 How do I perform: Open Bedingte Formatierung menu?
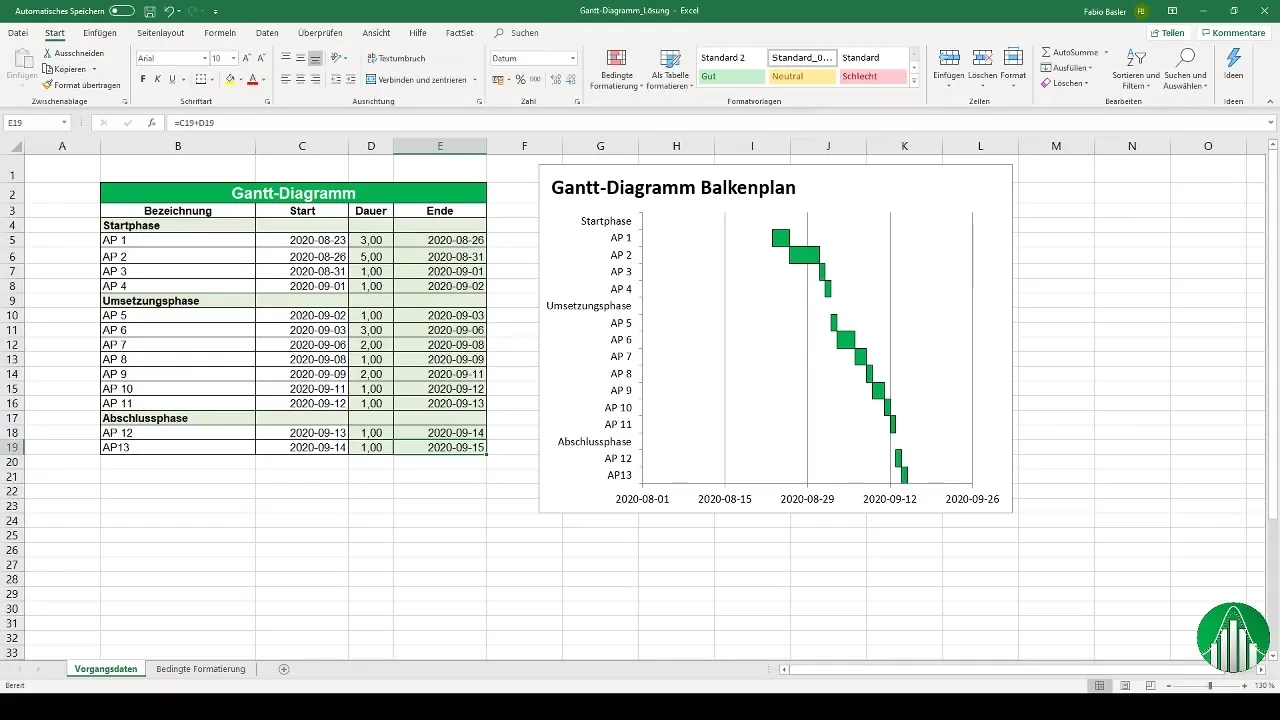[x=616, y=69]
